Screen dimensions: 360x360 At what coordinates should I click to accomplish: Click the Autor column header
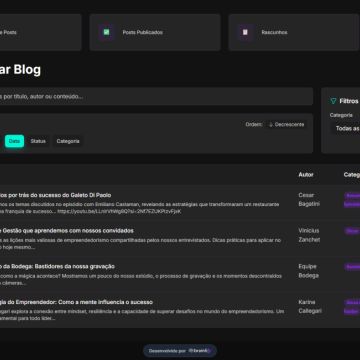click(x=306, y=174)
